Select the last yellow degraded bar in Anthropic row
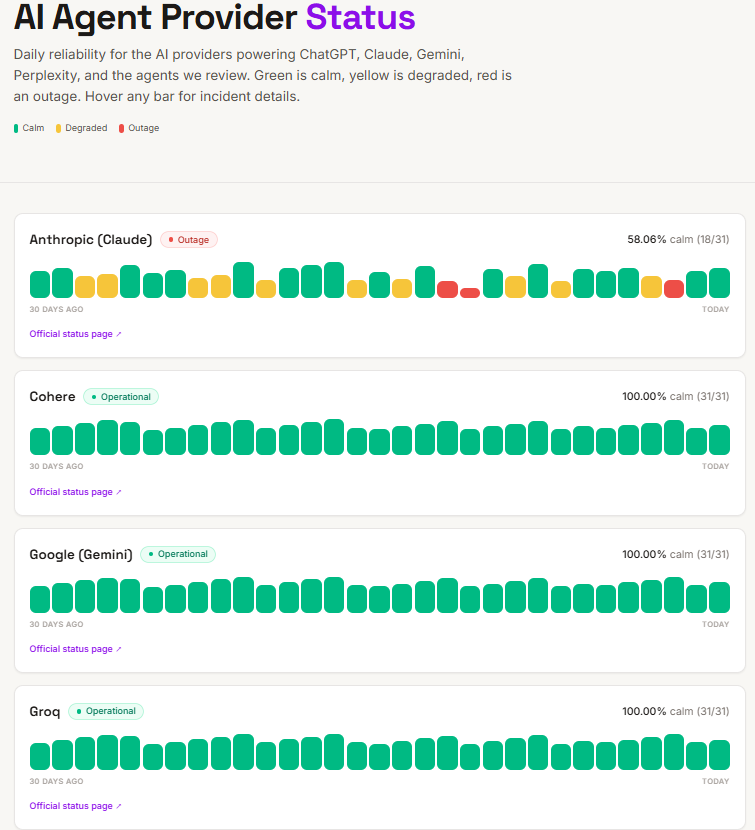Image resolution: width=755 pixels, height=830 pixels. (x=651, y=287)
